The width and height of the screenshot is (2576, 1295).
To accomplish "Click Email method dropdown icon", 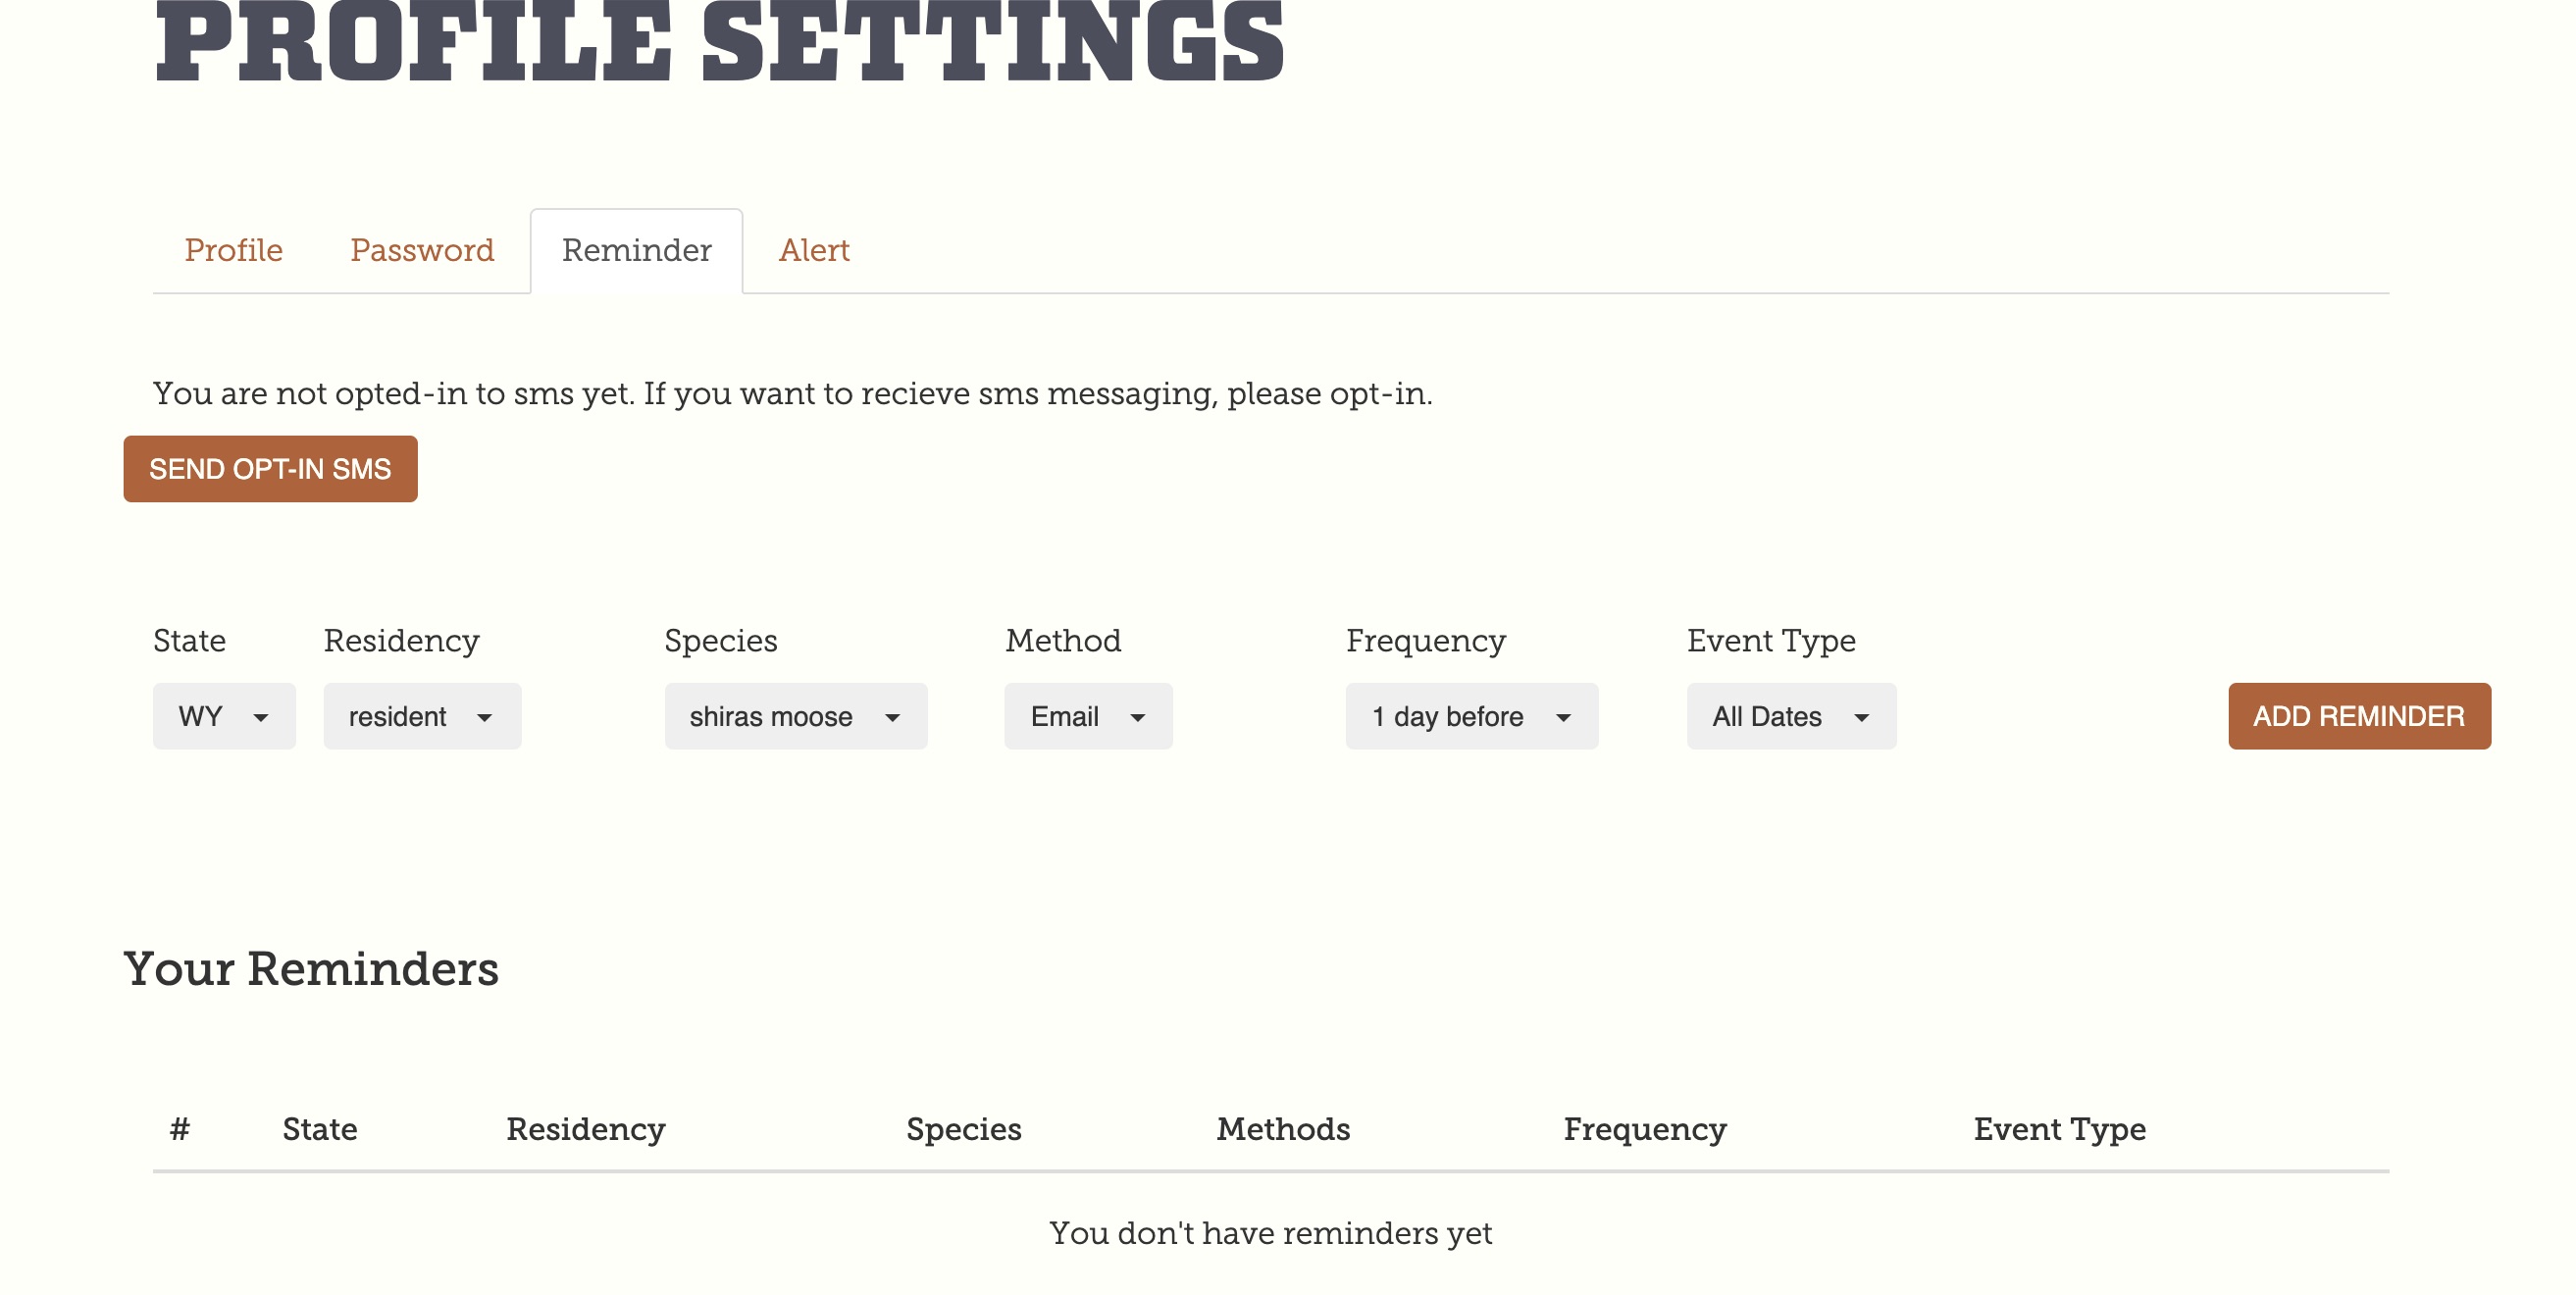I will pos(1141,717).
